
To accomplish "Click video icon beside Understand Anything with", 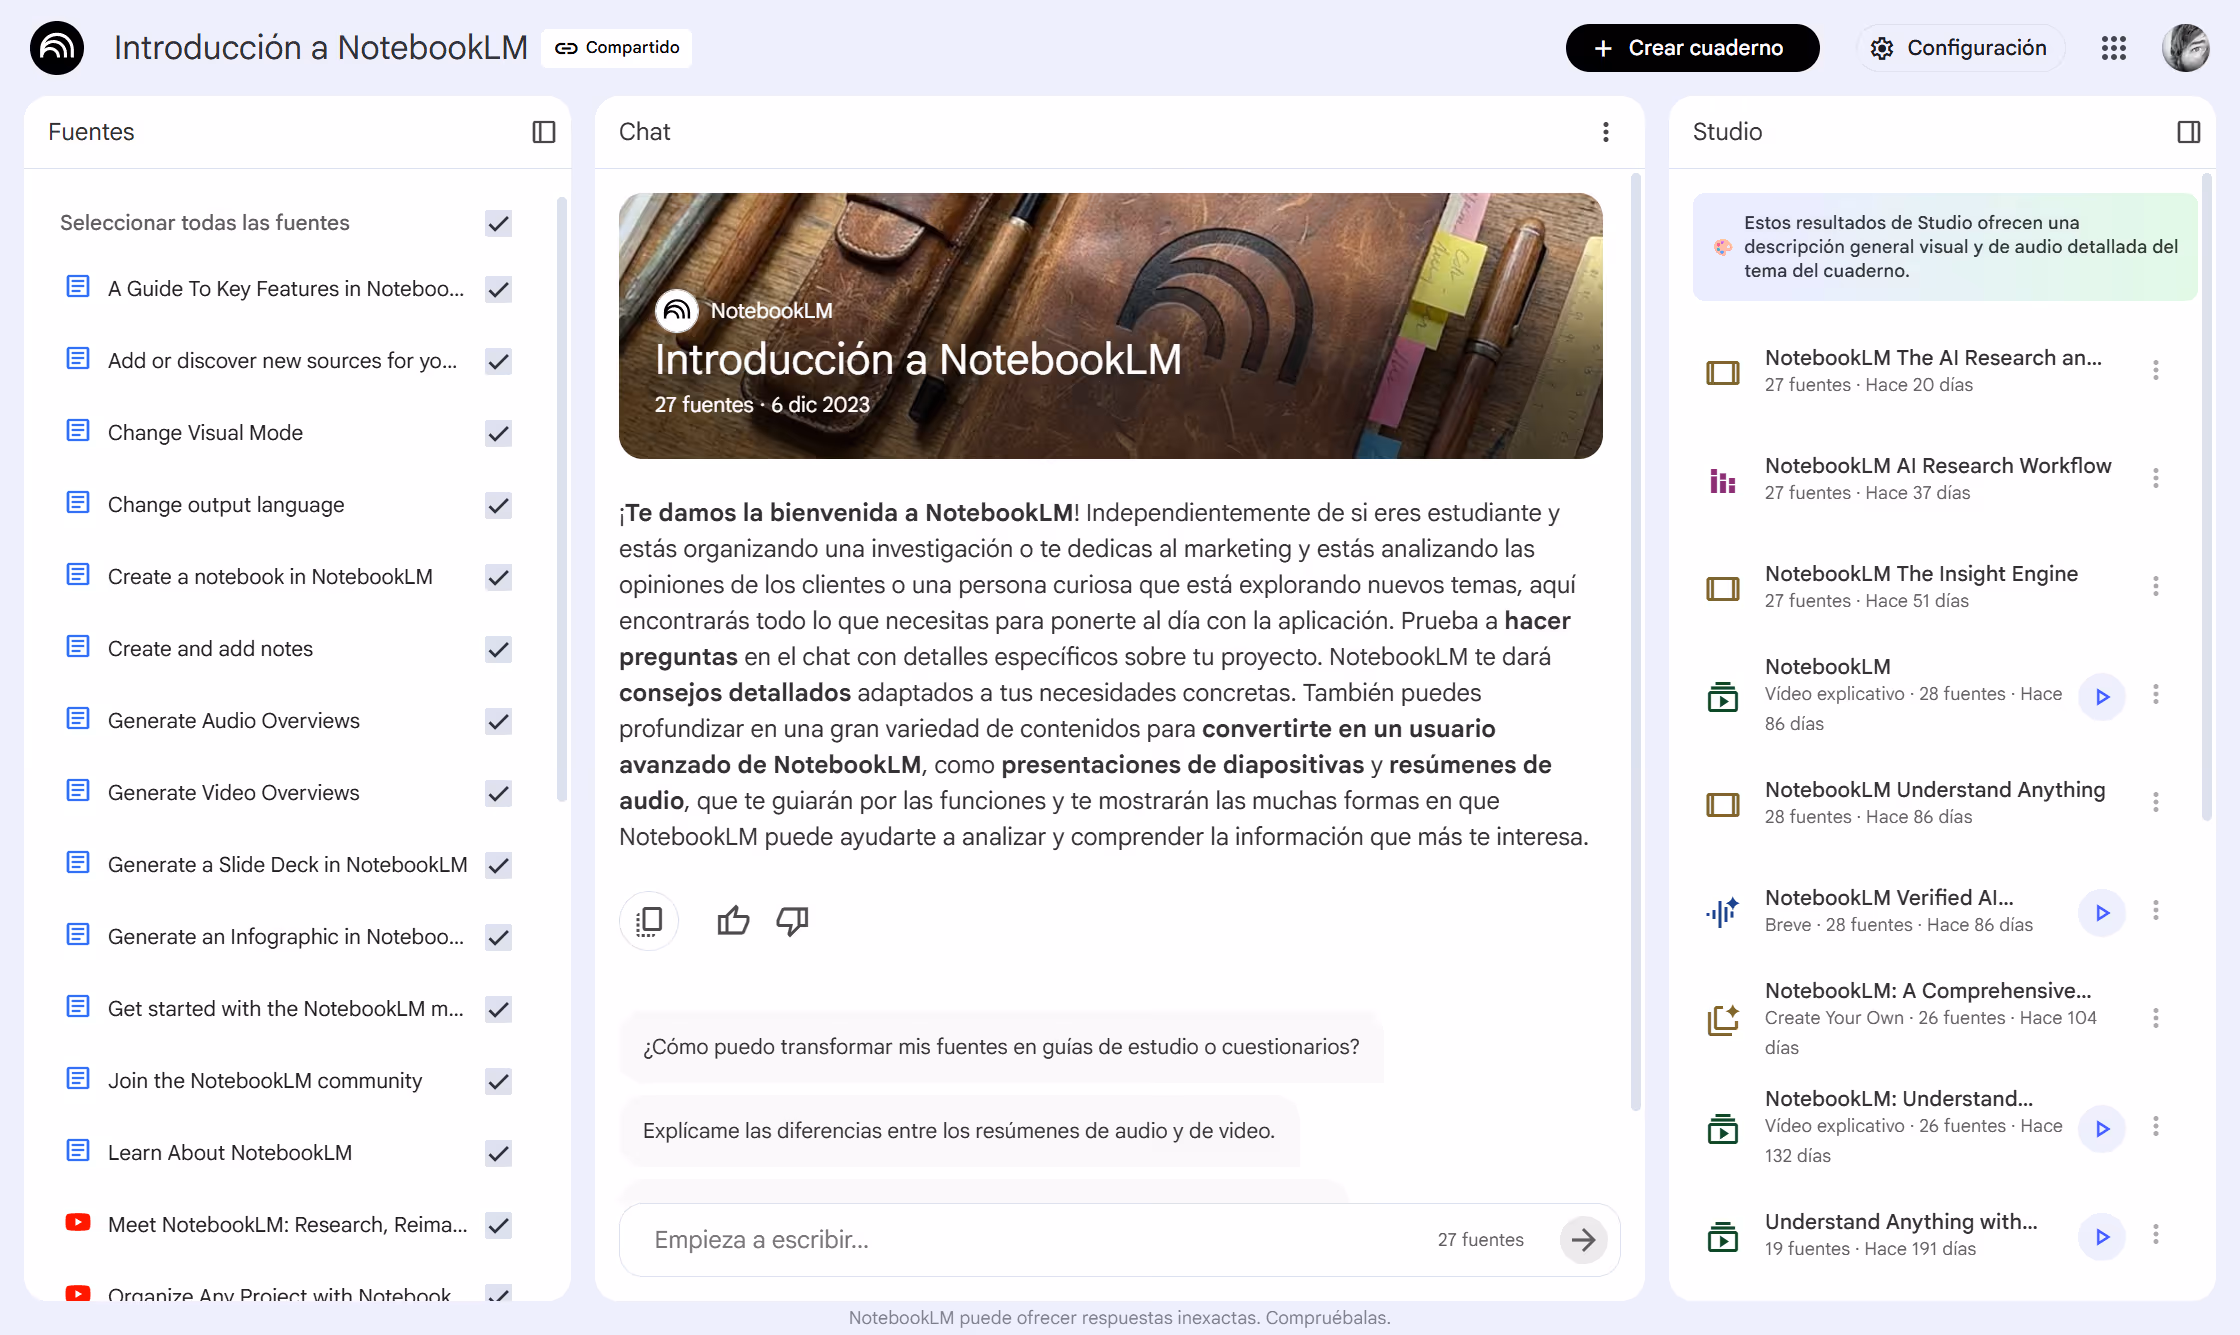I will 1722,1237.
